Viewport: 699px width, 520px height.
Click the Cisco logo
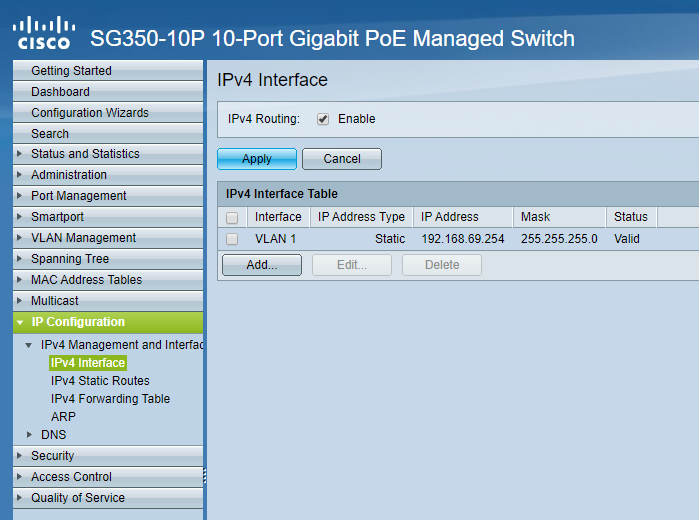[43, 33]
